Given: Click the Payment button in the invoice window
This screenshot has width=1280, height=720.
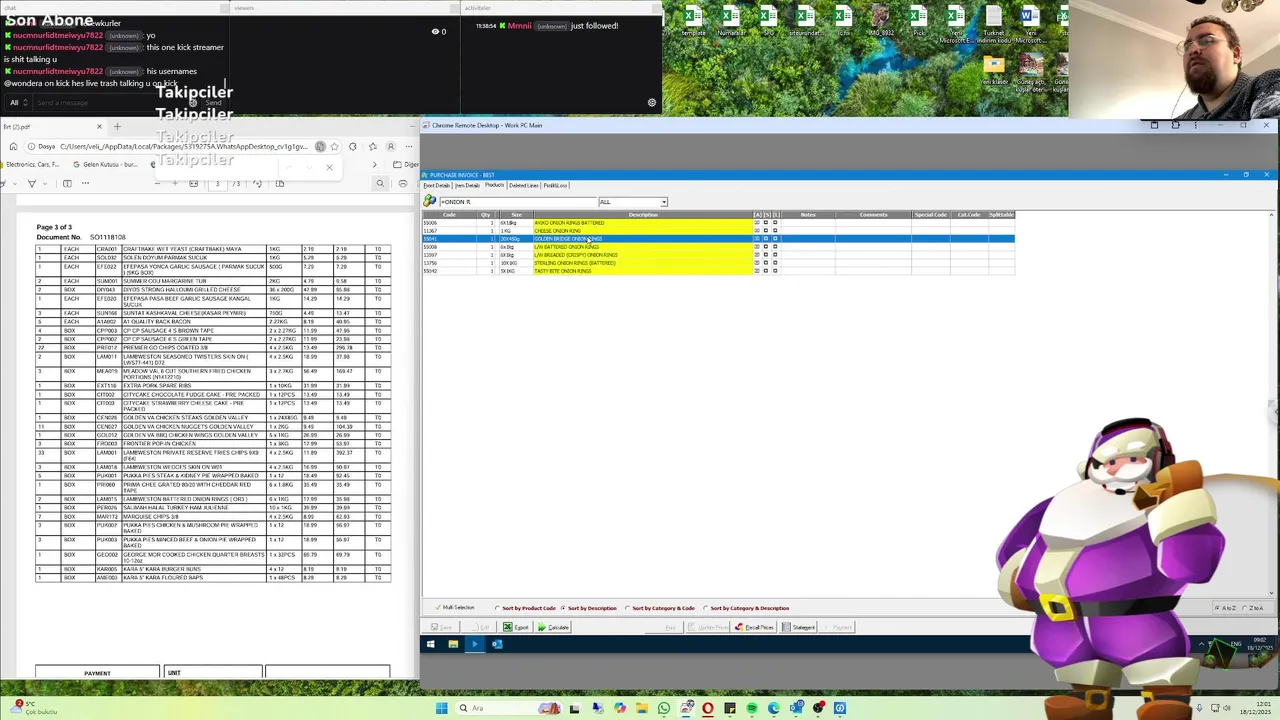Looking at the screenshot, I should pos(838,627).
